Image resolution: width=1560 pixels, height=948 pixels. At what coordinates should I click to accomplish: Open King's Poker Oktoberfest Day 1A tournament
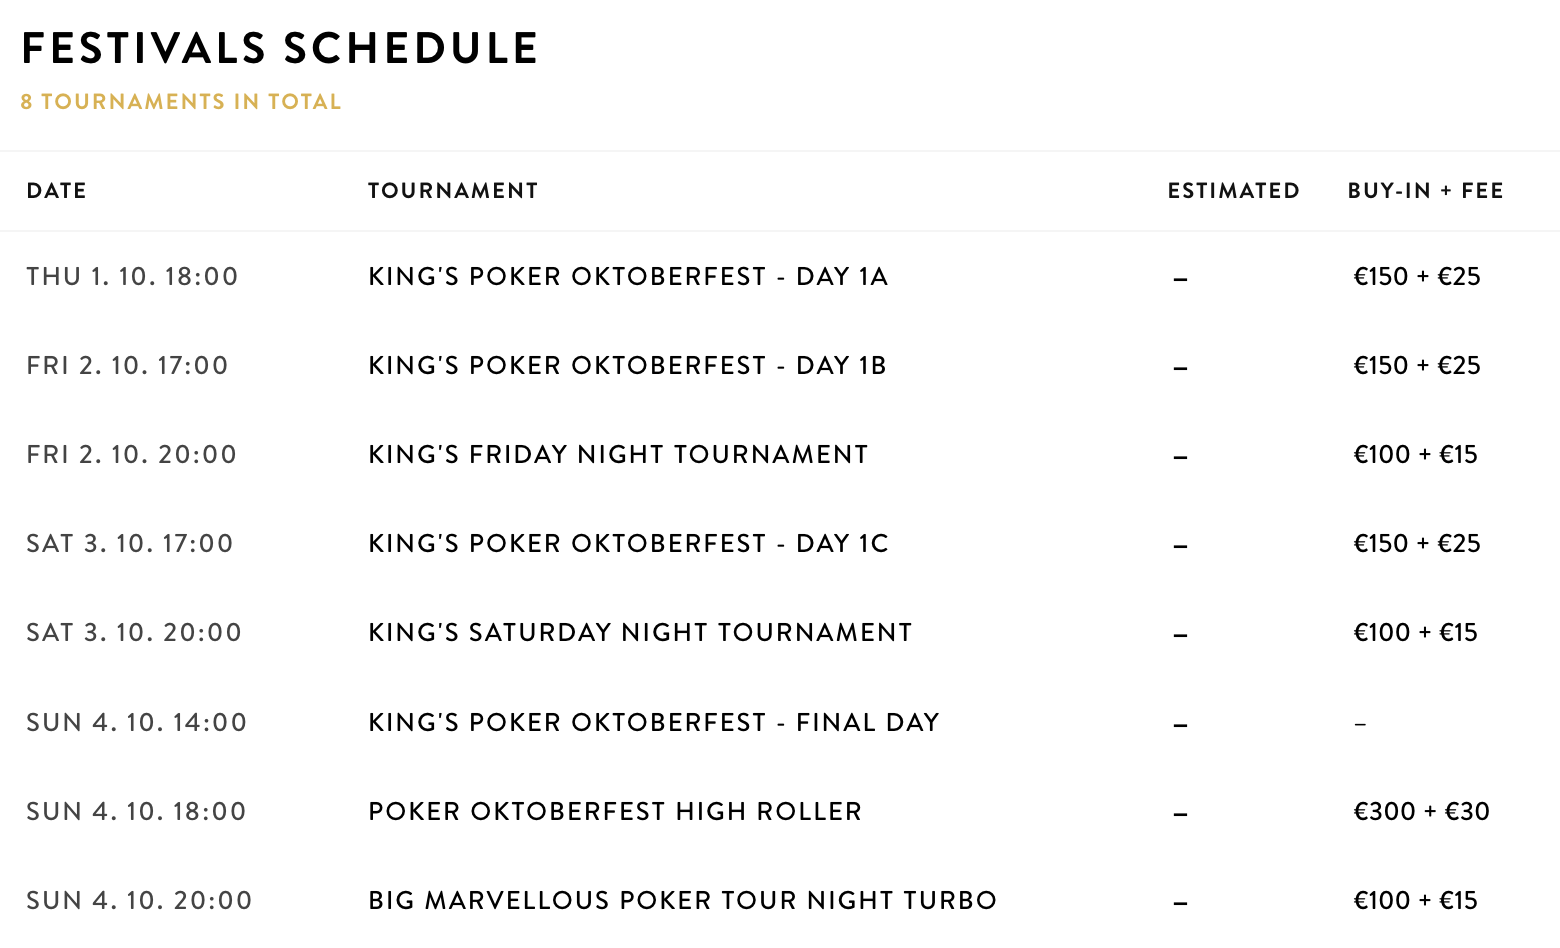click(627, 277)
